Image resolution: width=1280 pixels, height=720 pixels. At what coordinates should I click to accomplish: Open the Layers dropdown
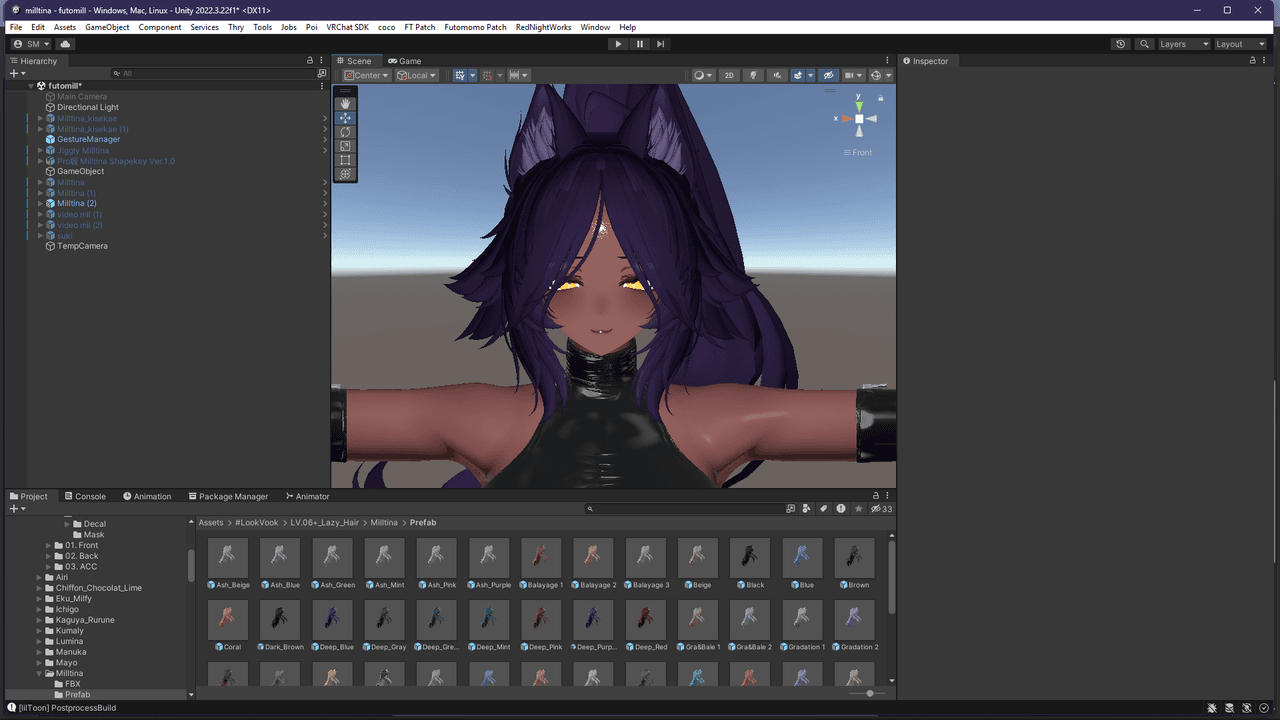click(x=1184, y=44)
